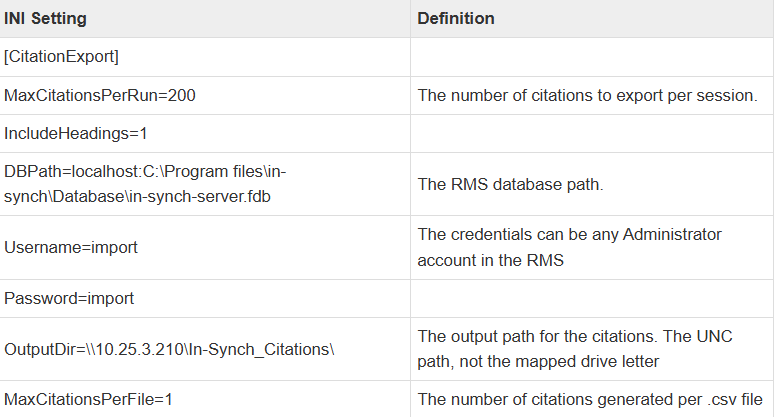Select the IncludeHeadings=1 setting cell
This screenshot has width=775, height=417.
[76, 133]
